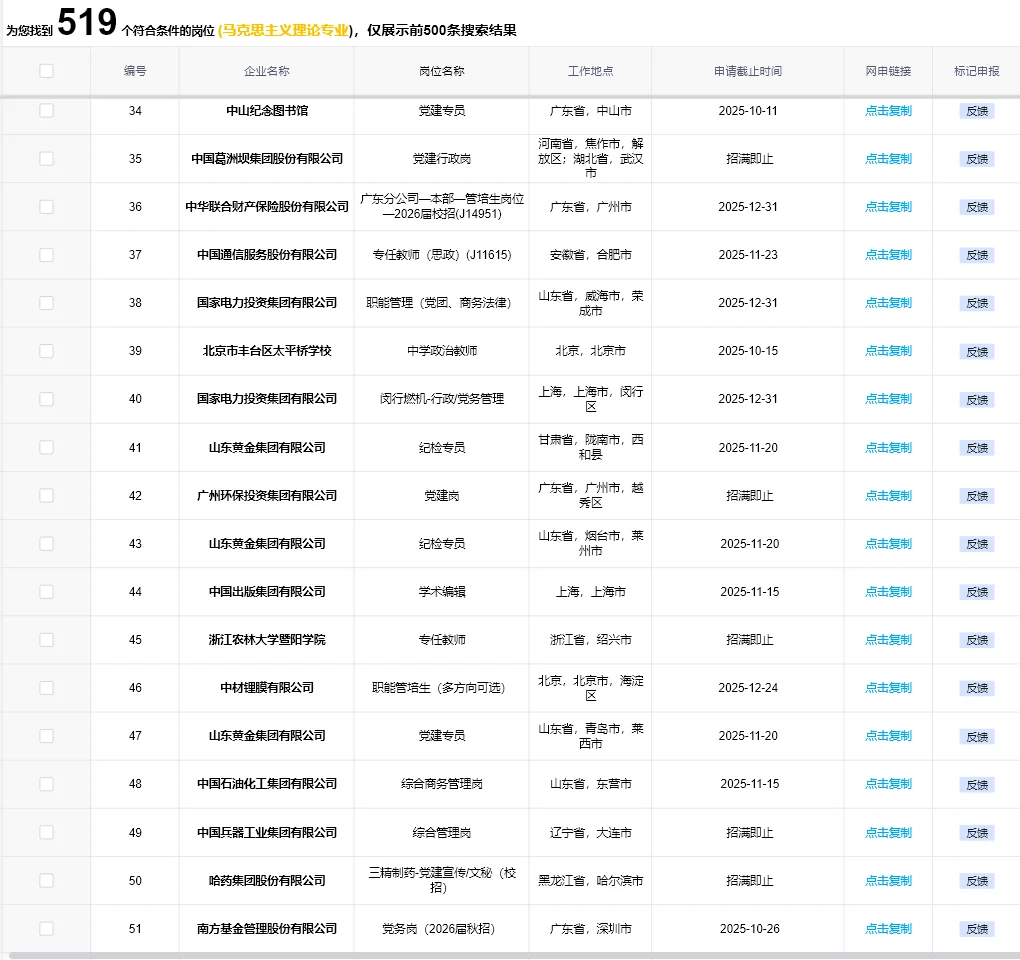Click position 三精制药-党建宣传/文秘（校招）
1020x960 pixels.
tap(442, 880)
